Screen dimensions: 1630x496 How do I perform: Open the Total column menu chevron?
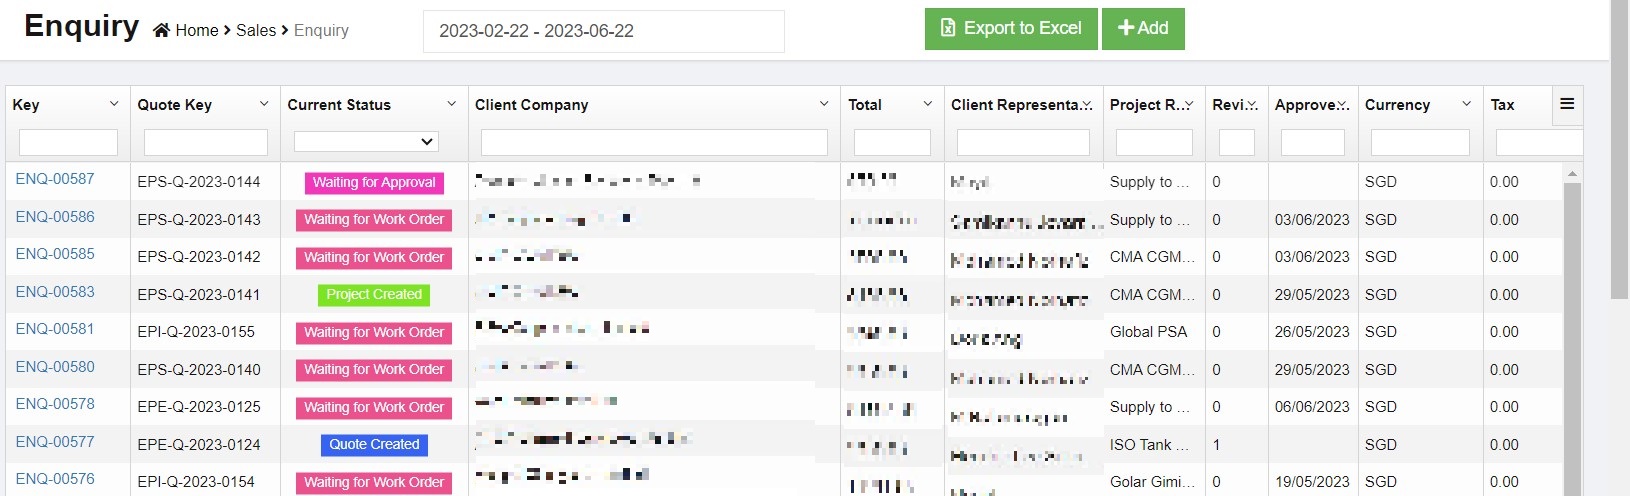coord(928,104)
